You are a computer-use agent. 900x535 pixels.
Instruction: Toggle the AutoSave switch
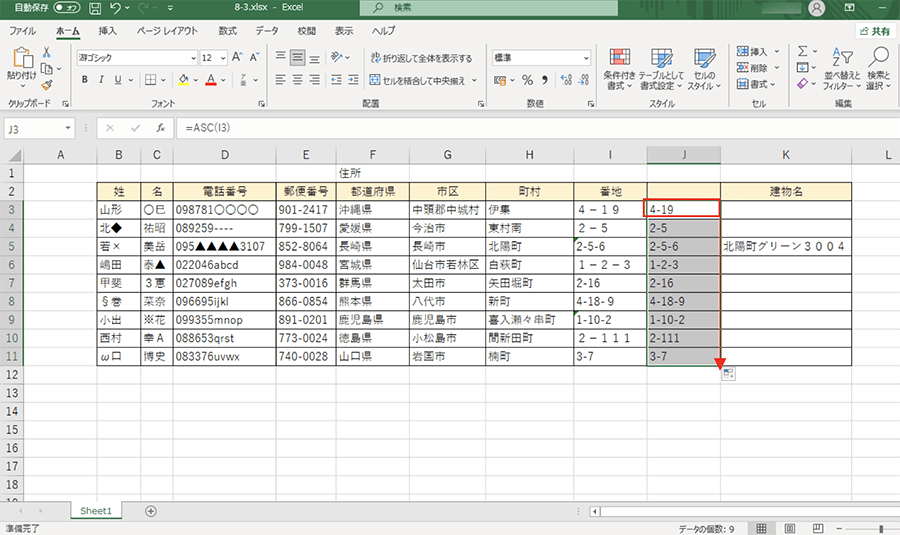tap(65, 8)
